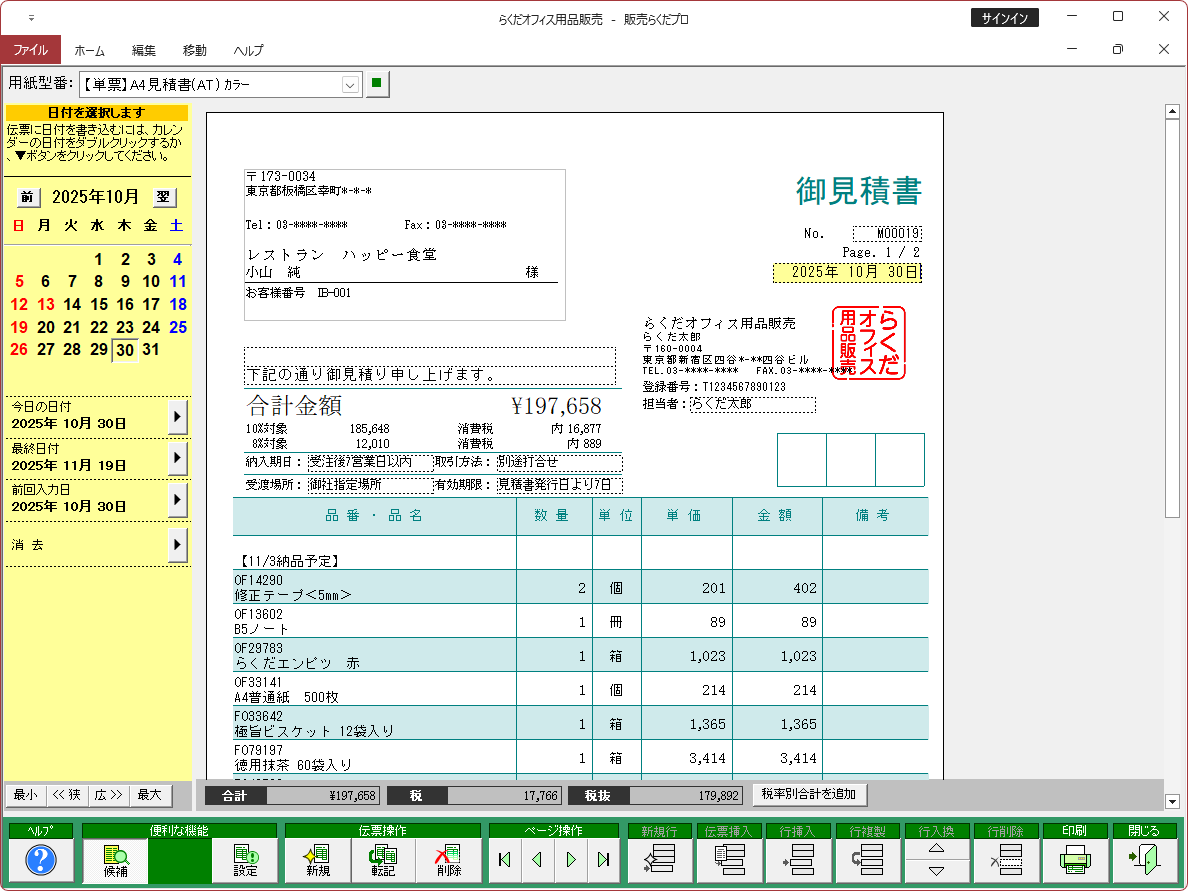Open the help question mark icon
The width and height of the screenshot is (1188, 891).
[x=41, y=860]
